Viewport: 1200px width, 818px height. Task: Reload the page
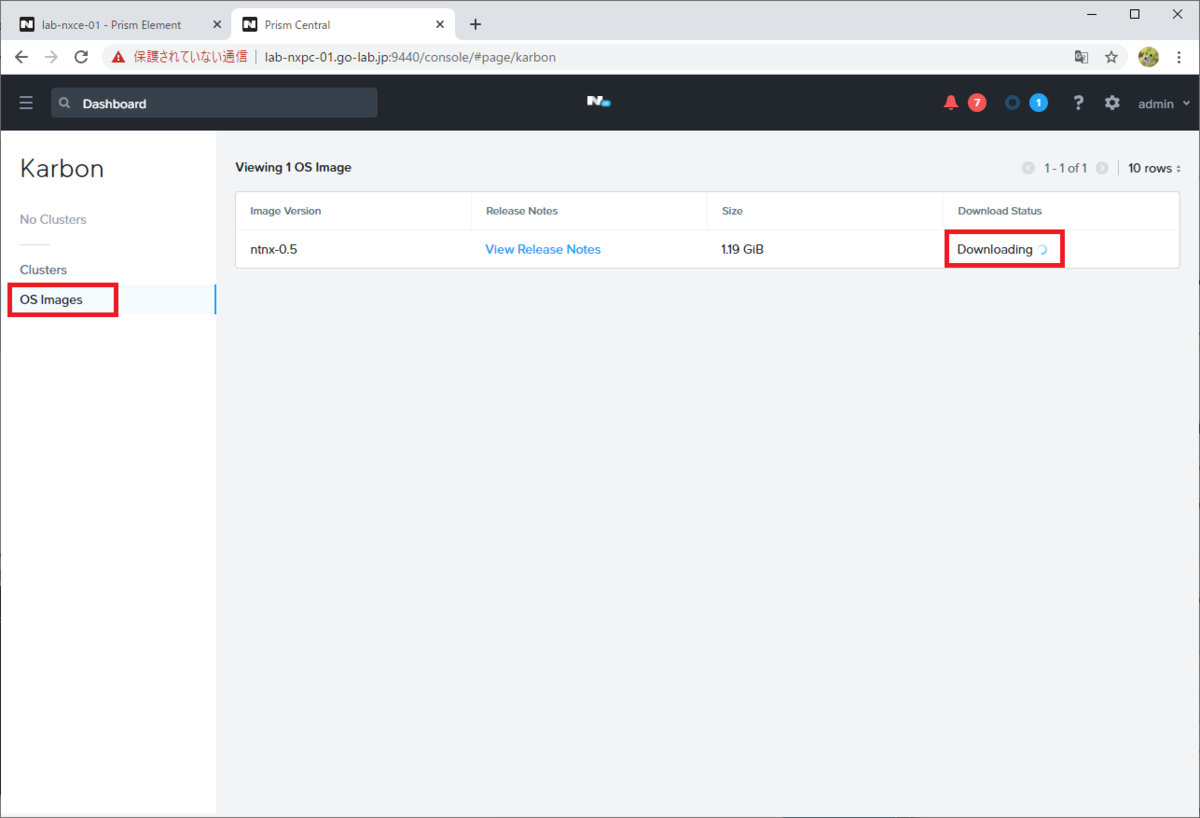[82, 57]
